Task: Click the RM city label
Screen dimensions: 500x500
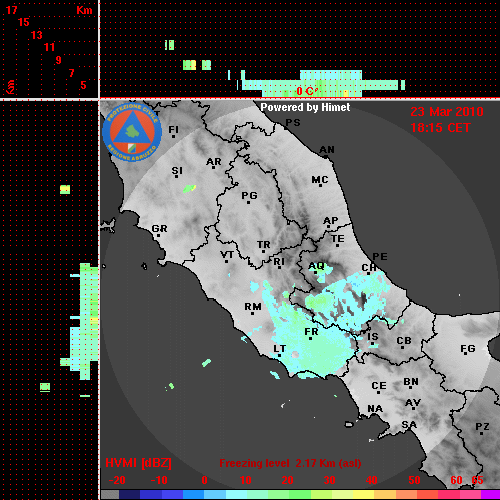Action: coord(253,306)
